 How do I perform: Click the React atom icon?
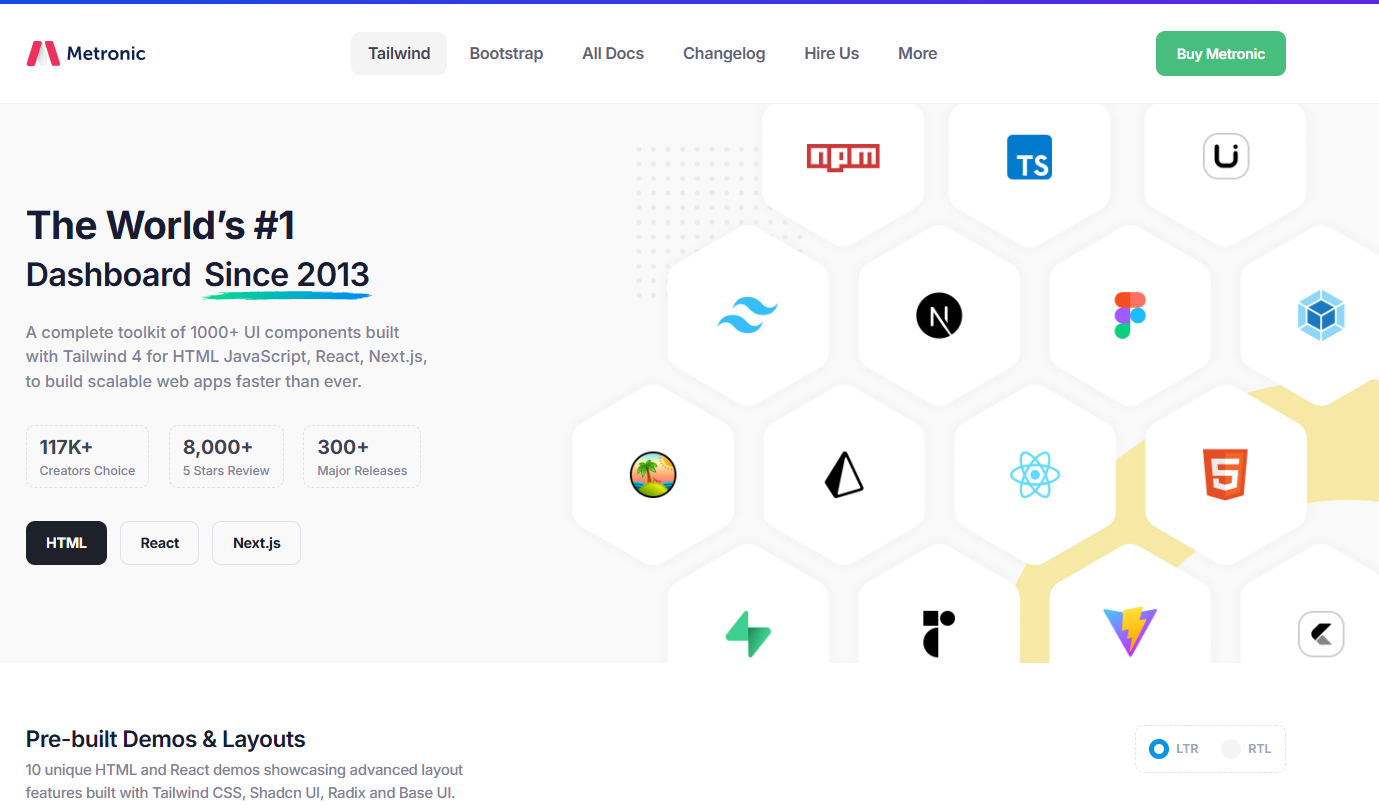point(1035,475)
